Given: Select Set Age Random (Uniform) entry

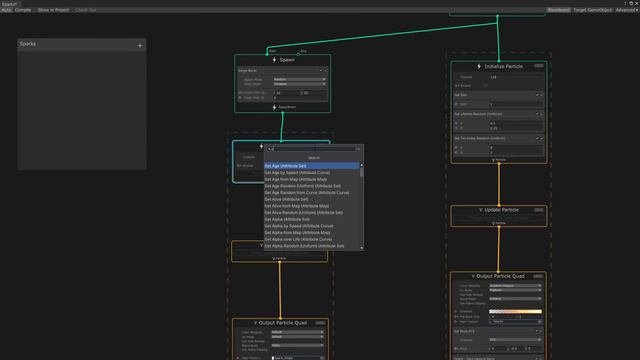Looking at the screenshot, I should [x=312, y=186].
